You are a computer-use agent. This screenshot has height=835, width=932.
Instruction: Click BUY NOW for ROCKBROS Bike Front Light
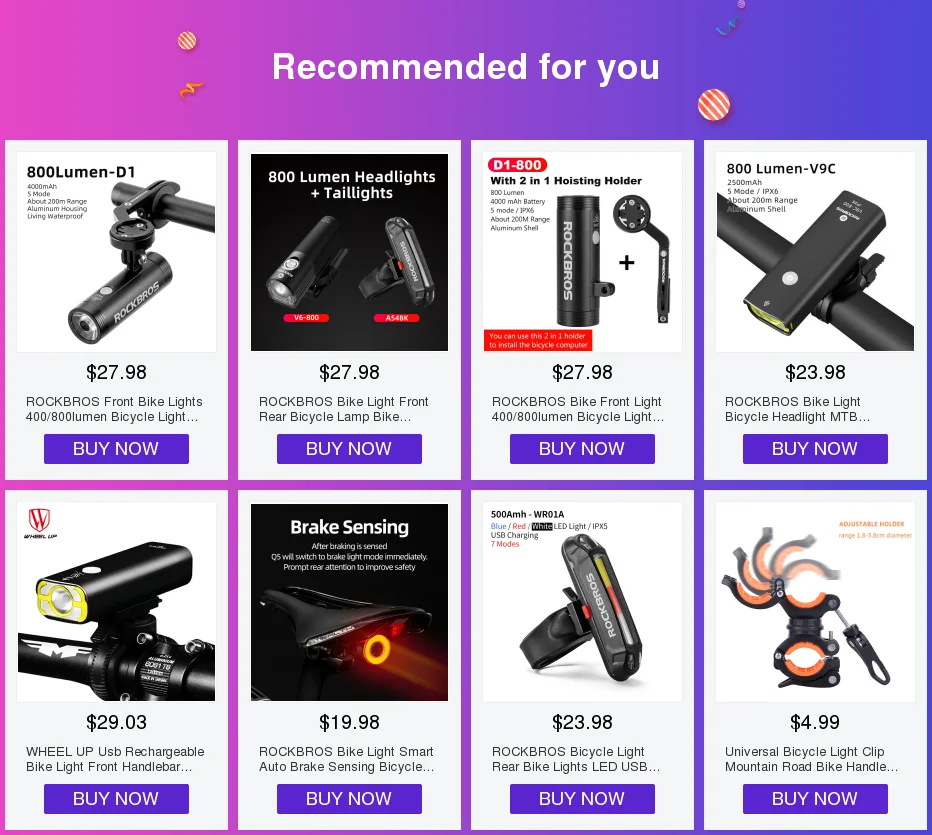582,449
